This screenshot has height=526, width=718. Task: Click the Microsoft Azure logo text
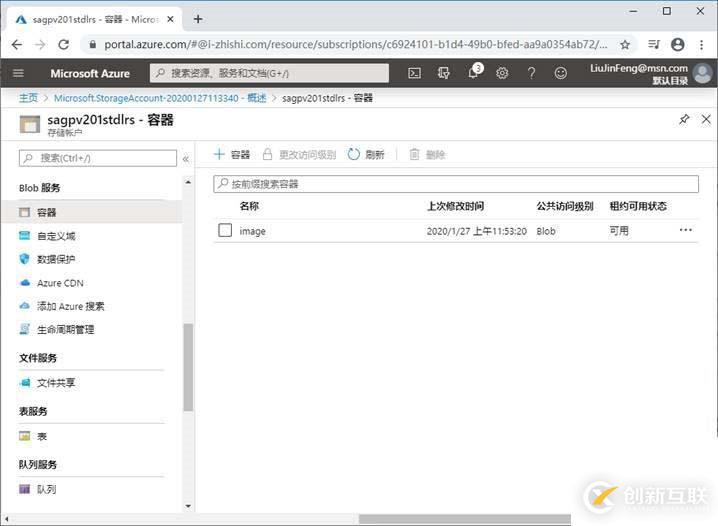[x=90, y=73]
